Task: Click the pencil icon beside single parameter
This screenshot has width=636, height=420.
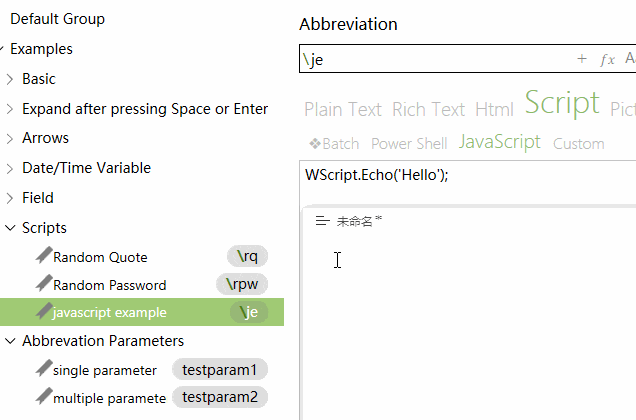Action: 43,369
